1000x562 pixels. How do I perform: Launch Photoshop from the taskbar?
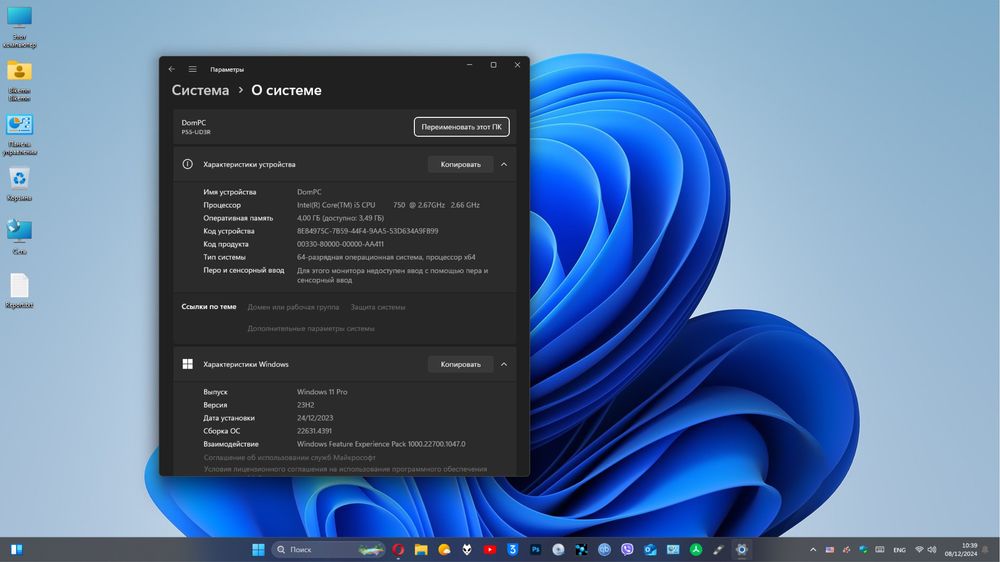pos(535,549)
